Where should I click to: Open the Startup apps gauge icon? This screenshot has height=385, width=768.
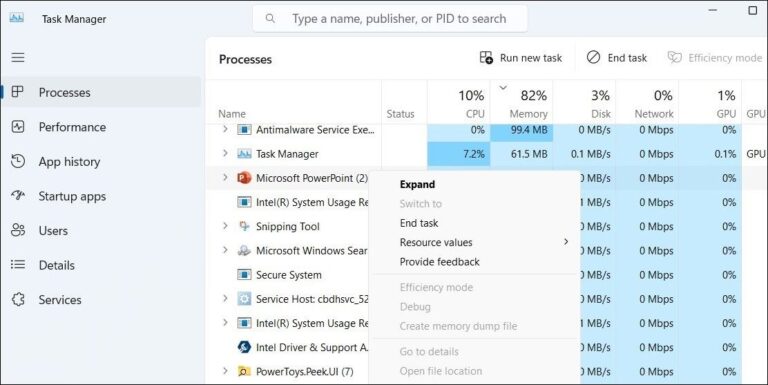18,196
